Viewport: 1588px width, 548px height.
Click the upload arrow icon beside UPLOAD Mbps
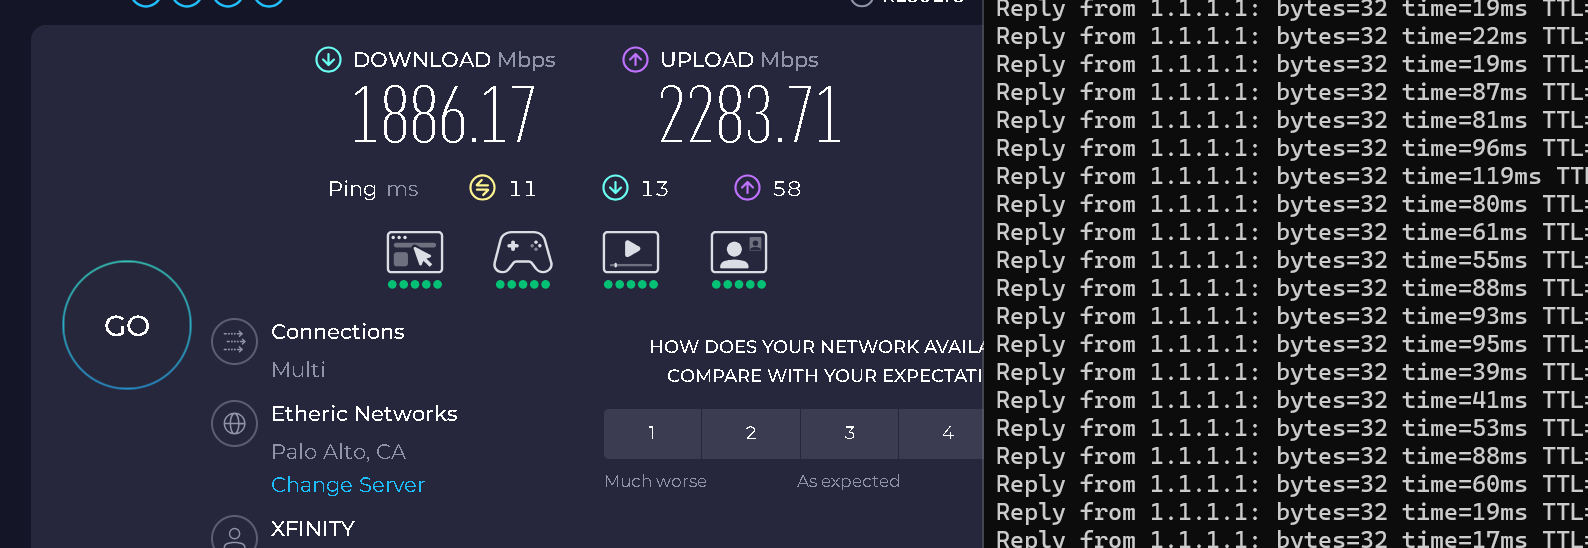click(635, 60)
